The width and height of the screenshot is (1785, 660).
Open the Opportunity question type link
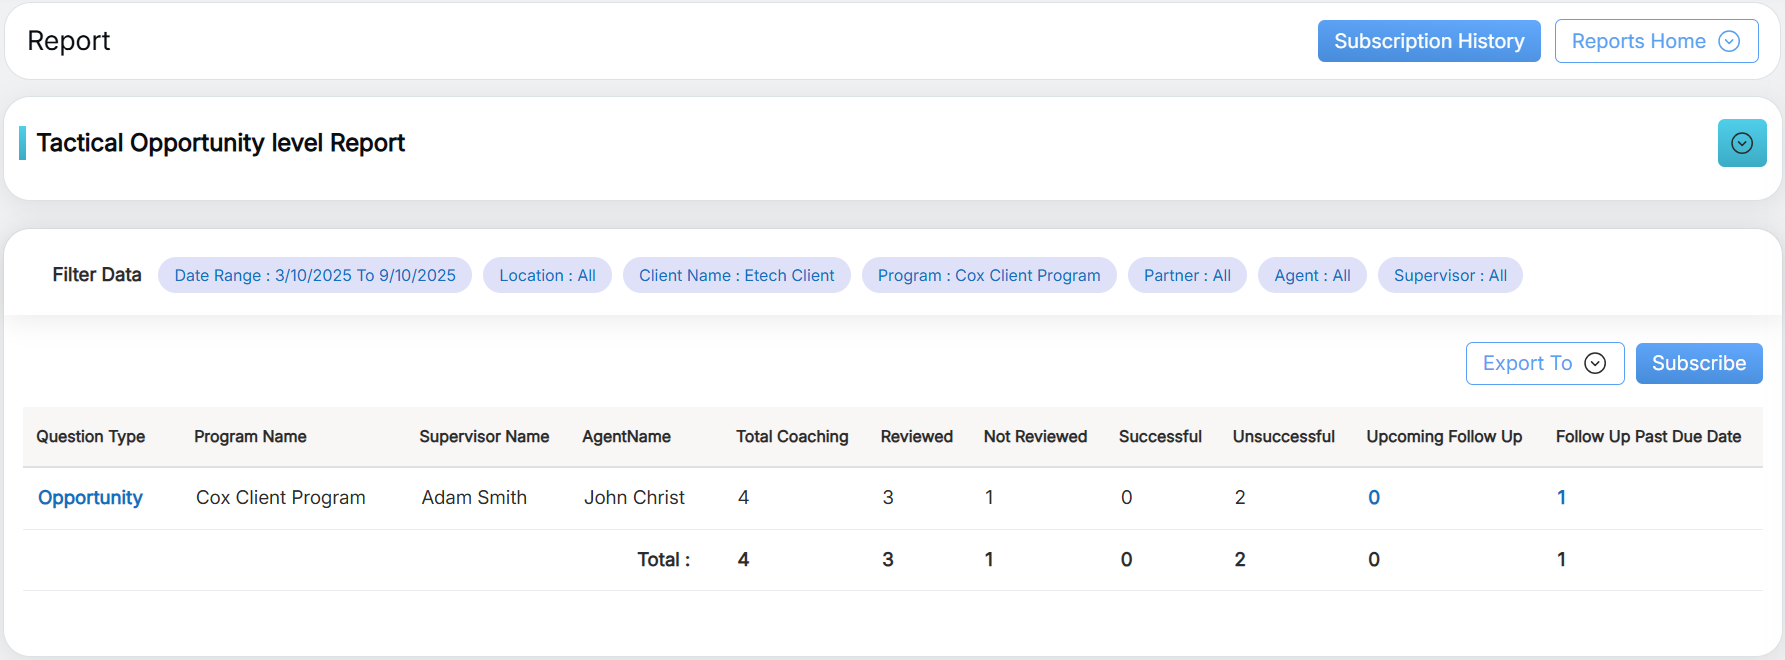coord(90,497)
